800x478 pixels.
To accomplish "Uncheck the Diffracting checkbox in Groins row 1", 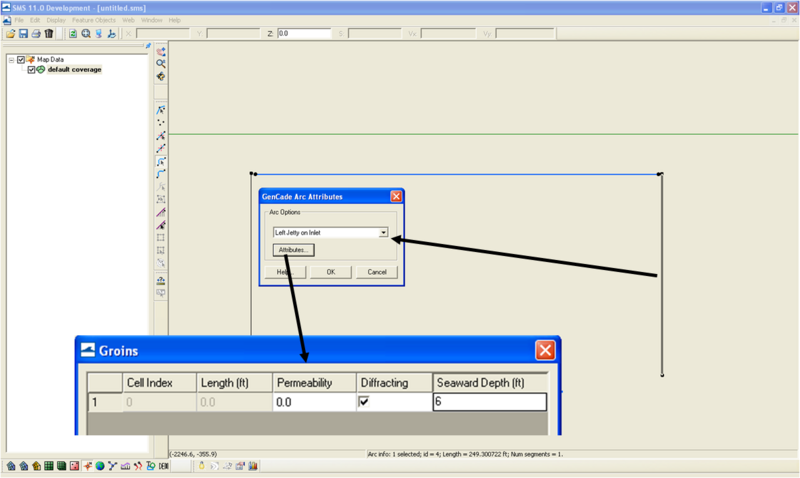I will (364, 401).
